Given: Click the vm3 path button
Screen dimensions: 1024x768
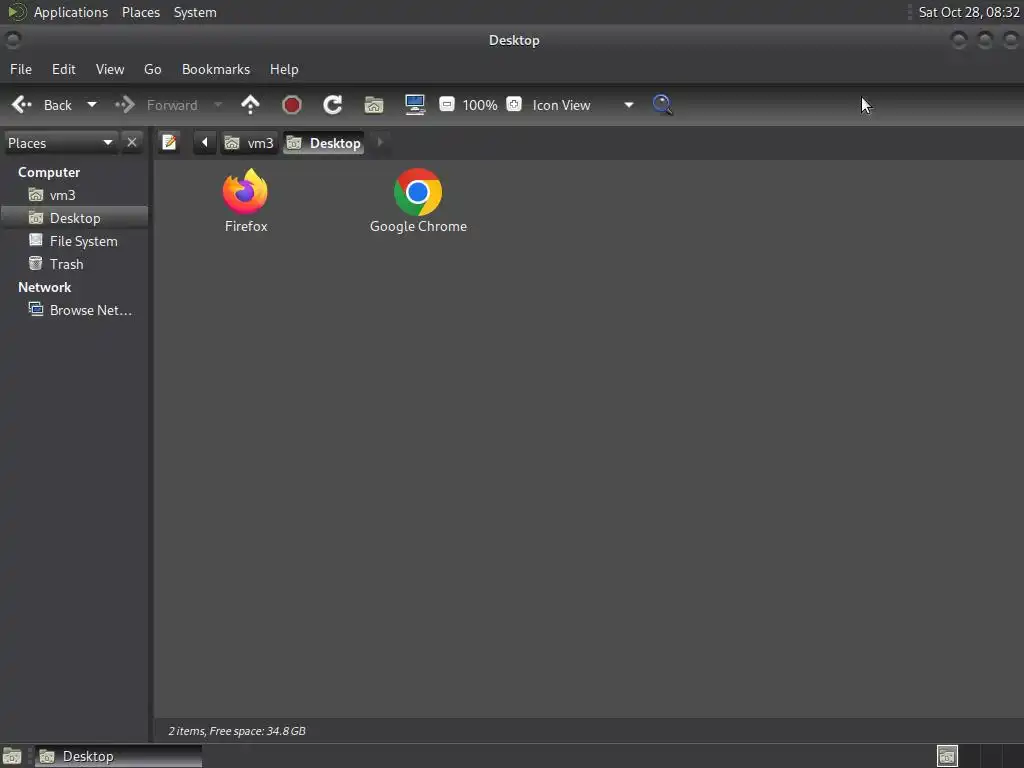Looking at the screenshot, I should pos(249,143).
